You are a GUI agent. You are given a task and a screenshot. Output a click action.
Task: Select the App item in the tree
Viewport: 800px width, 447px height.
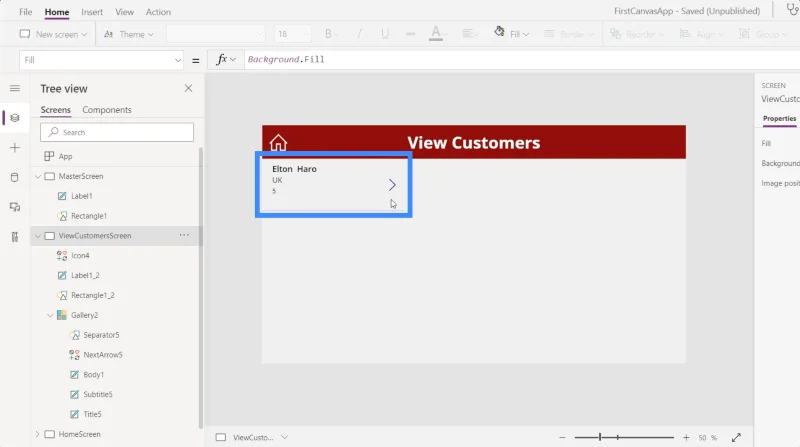point(65,156)
